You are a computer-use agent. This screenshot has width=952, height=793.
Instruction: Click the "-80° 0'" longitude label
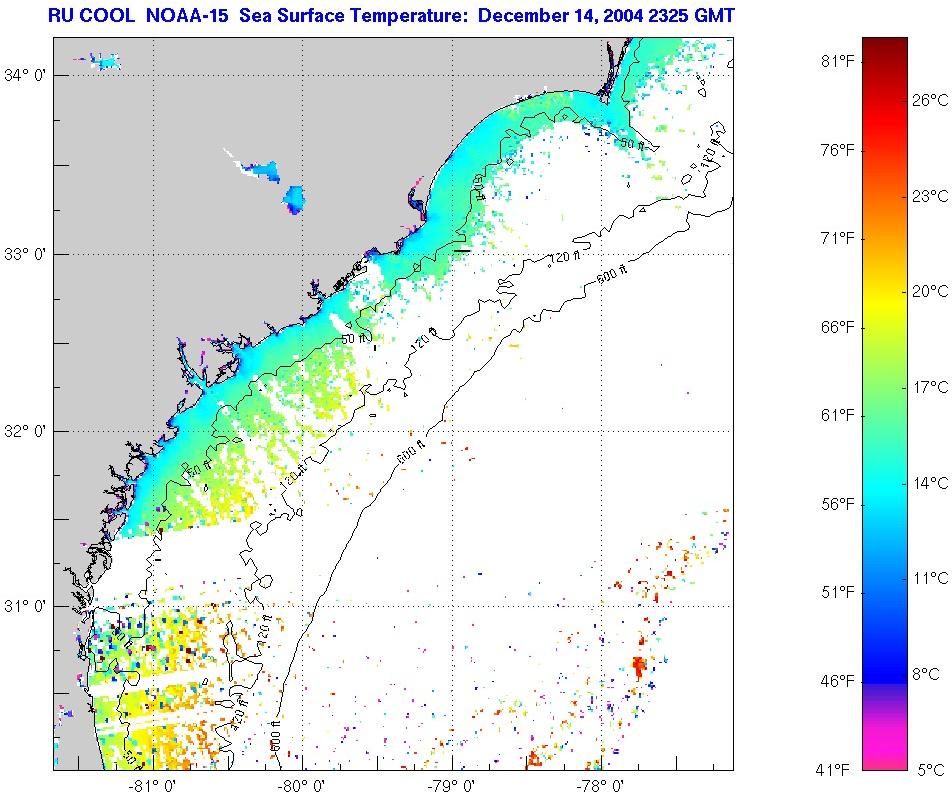[x=302, y=786]
